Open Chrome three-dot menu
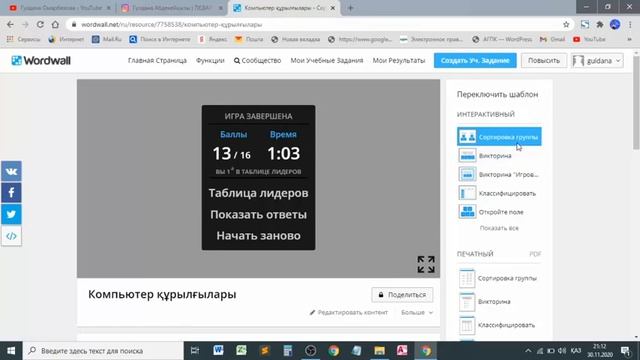 click(x=630, y=24)
